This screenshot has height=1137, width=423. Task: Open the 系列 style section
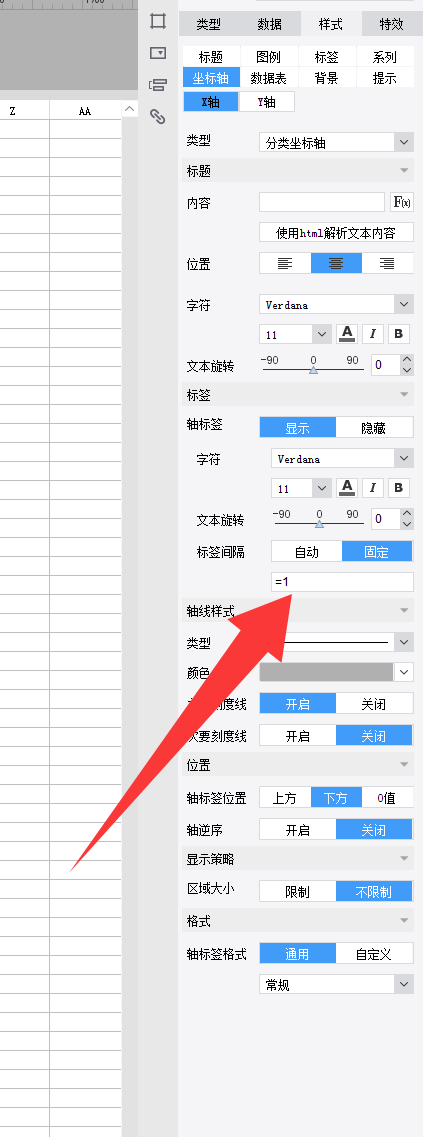385,57
